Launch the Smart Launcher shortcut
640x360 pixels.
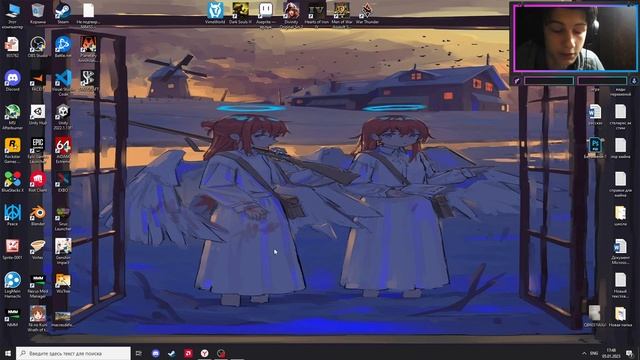click(x=63, y=218)
